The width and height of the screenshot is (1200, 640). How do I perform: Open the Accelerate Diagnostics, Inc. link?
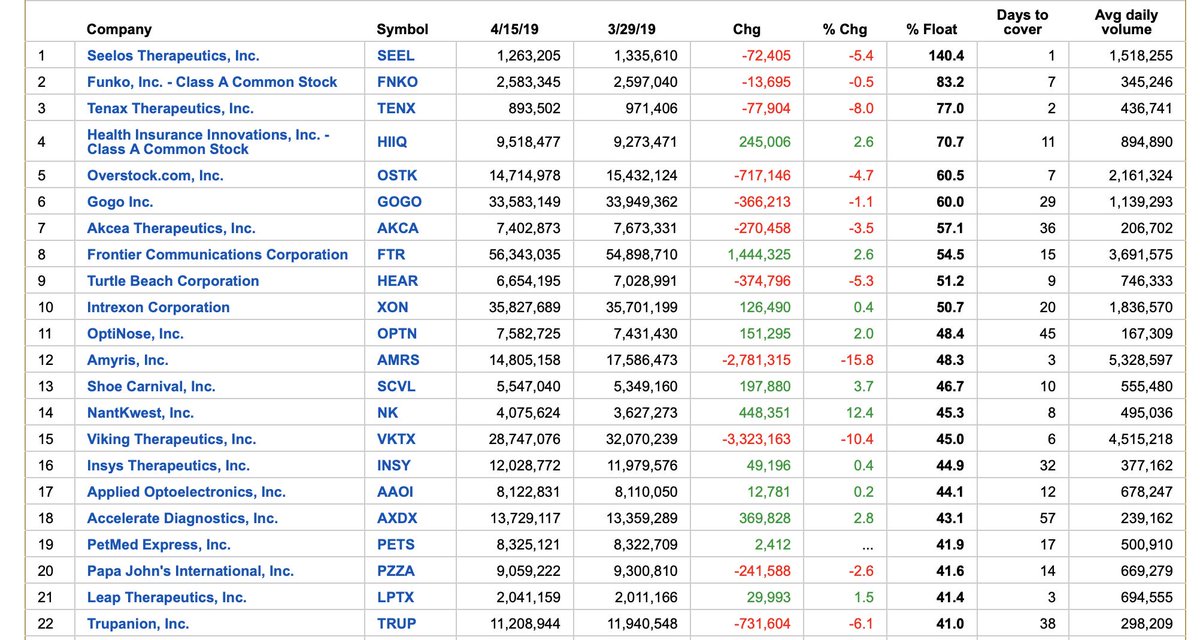tap(182, 518)
